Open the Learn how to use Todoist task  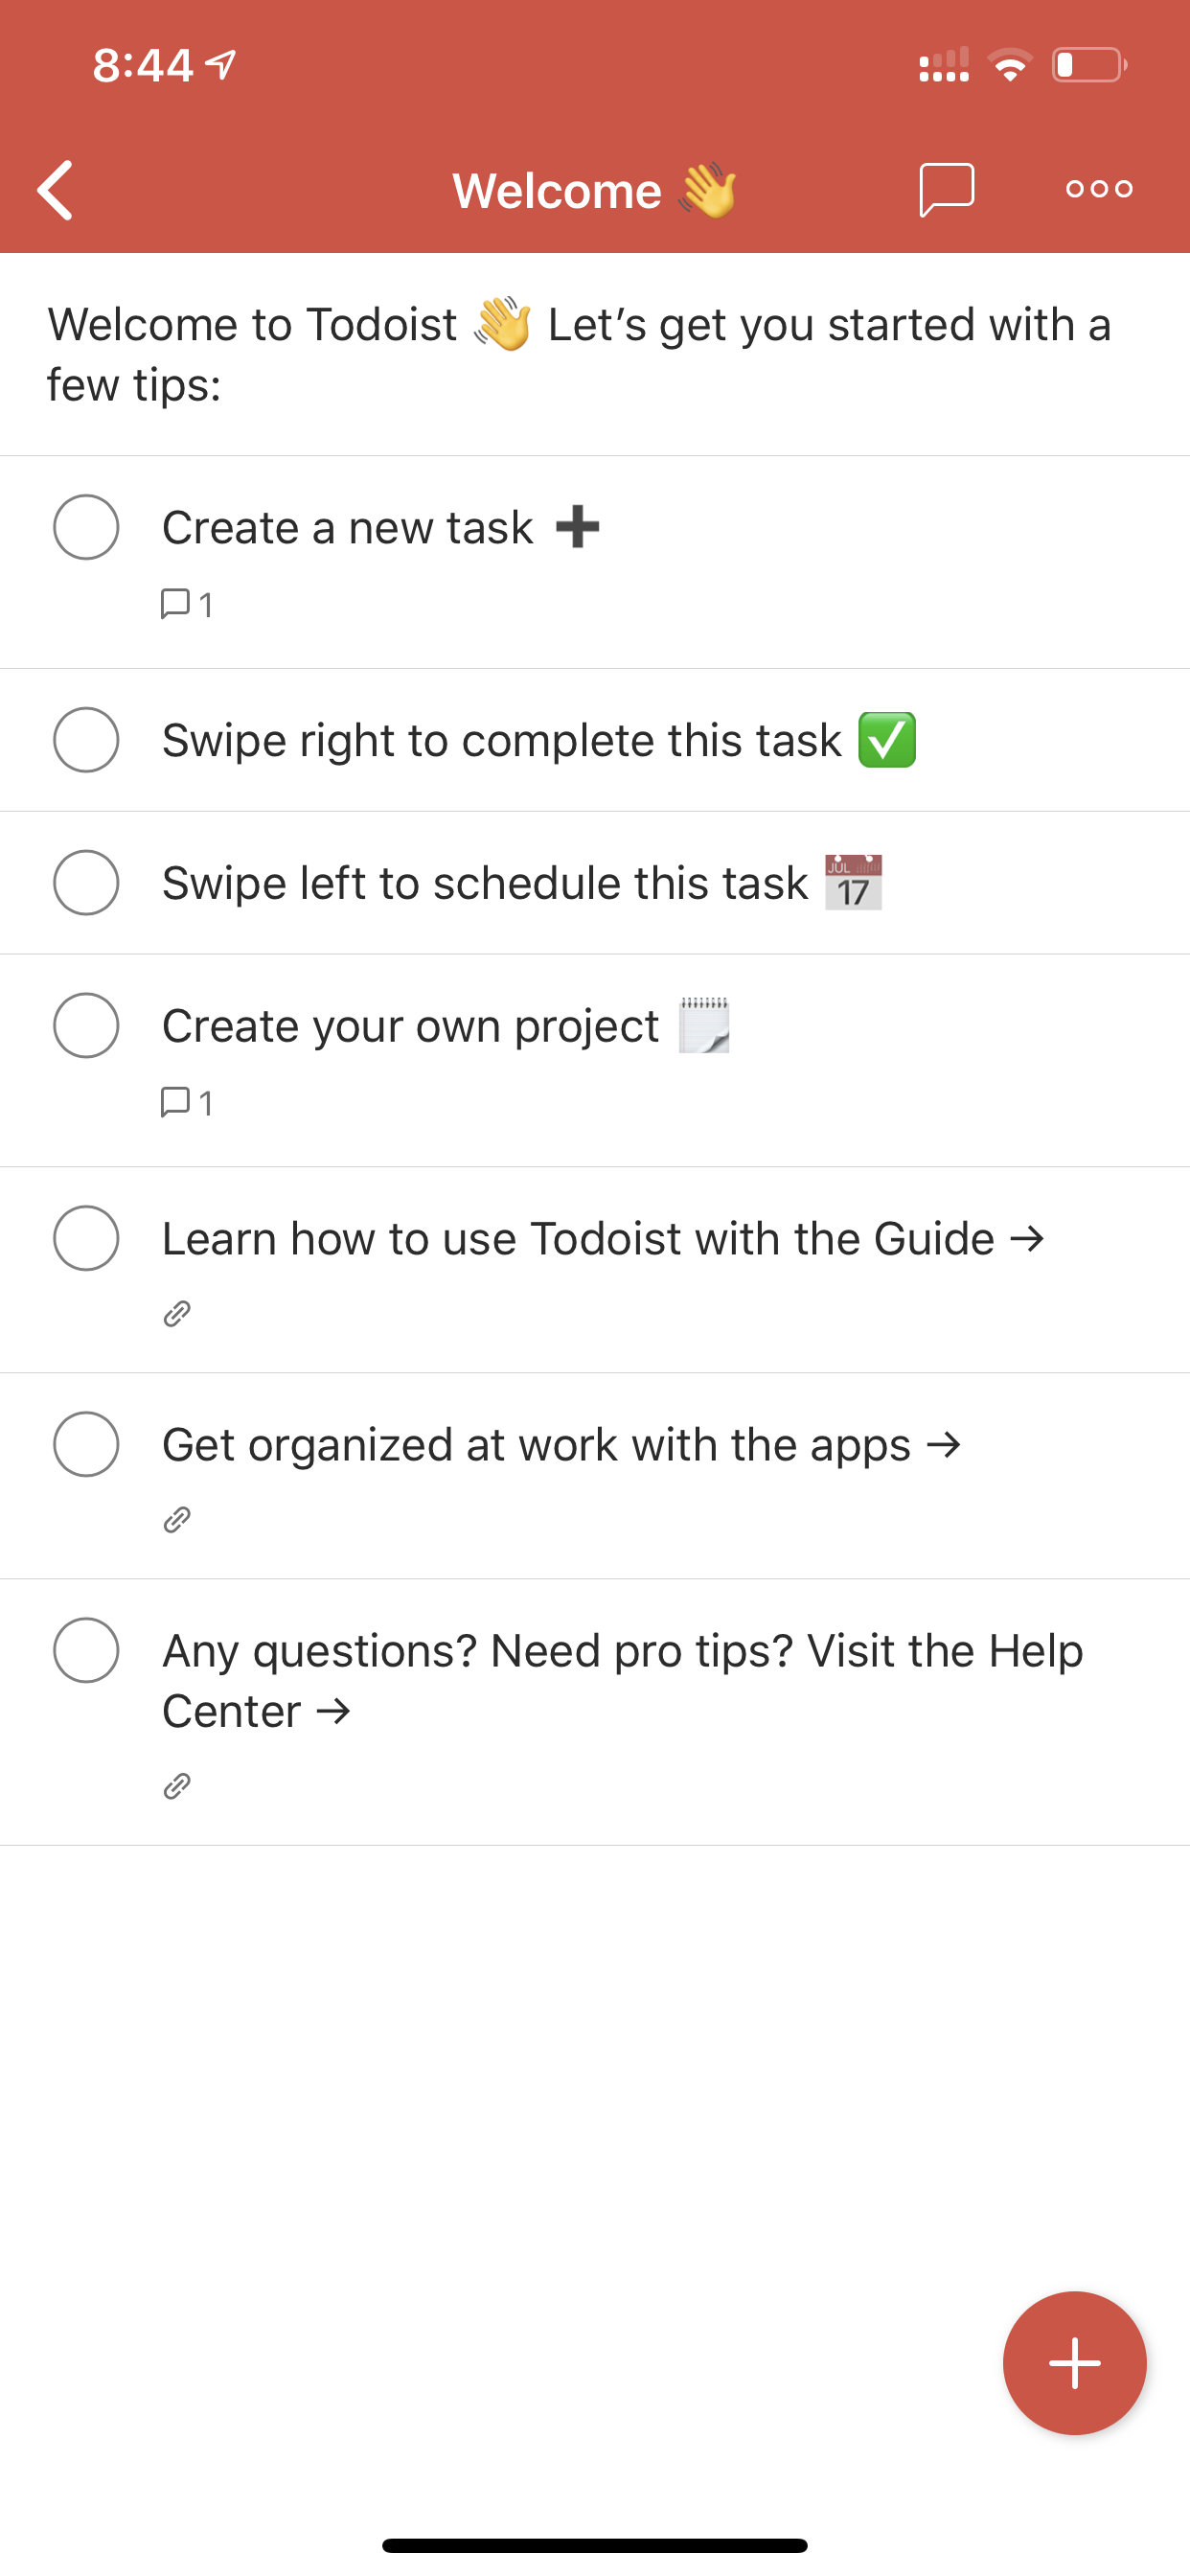coord(603,1239)
